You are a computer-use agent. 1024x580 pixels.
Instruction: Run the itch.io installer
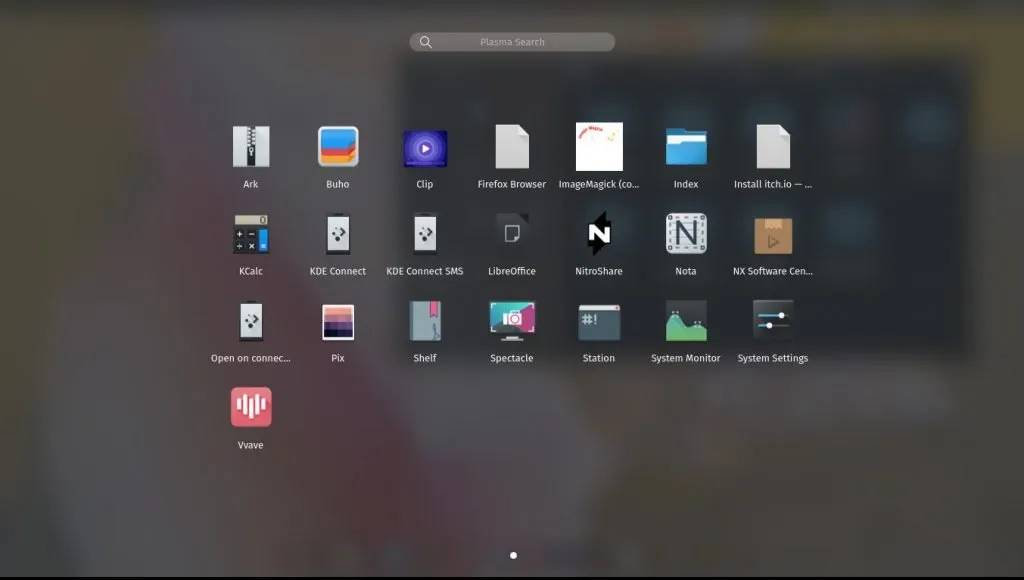click(x=772, y=148)
